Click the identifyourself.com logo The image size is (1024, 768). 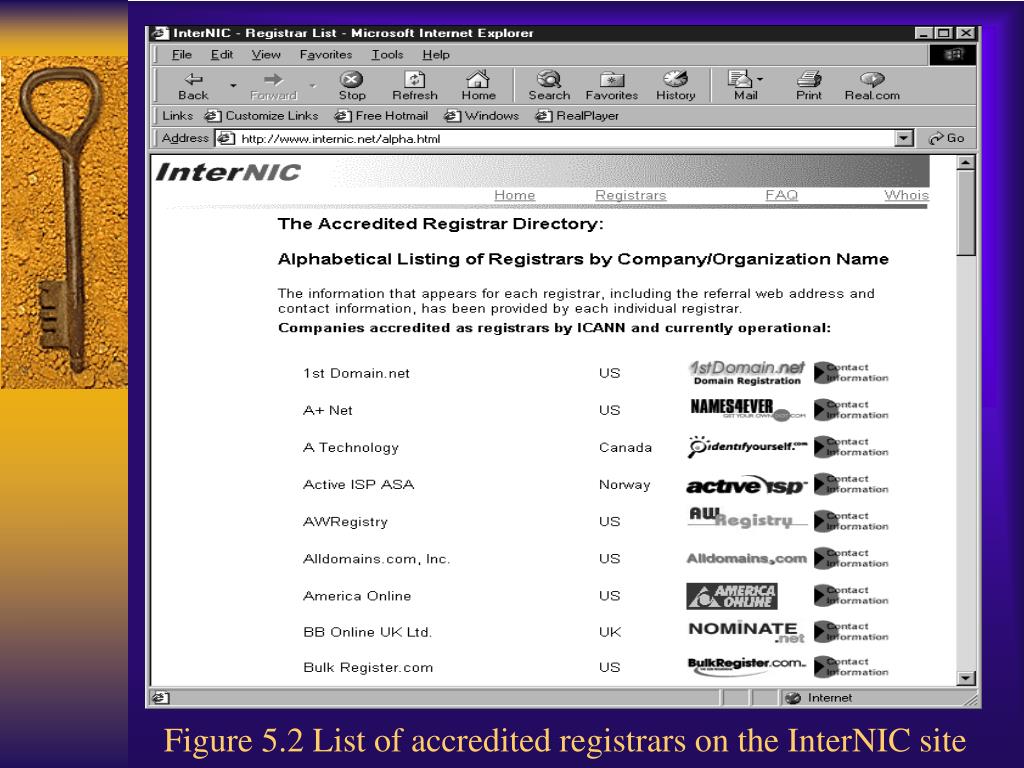(747, 447)
